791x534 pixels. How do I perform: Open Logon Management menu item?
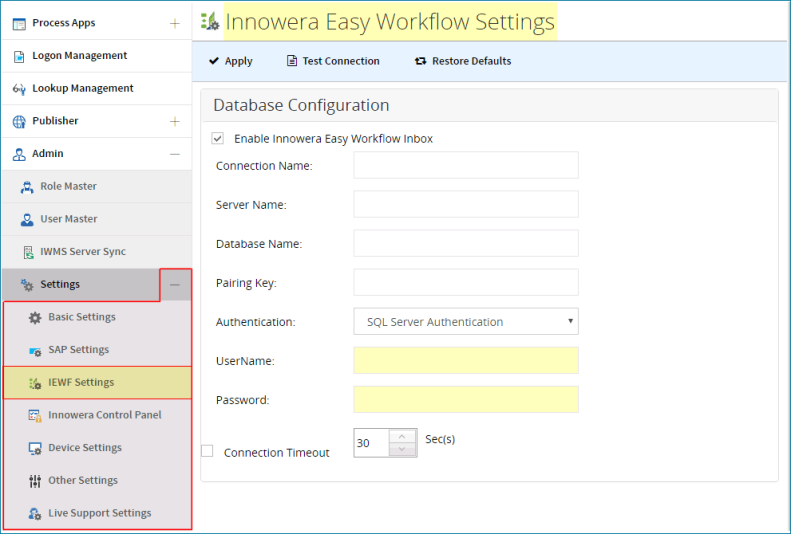[96, 56]
